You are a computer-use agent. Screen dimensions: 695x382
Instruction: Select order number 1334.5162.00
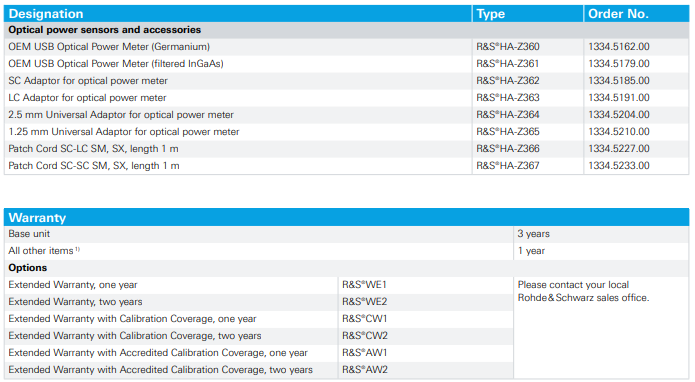[619, 47]
